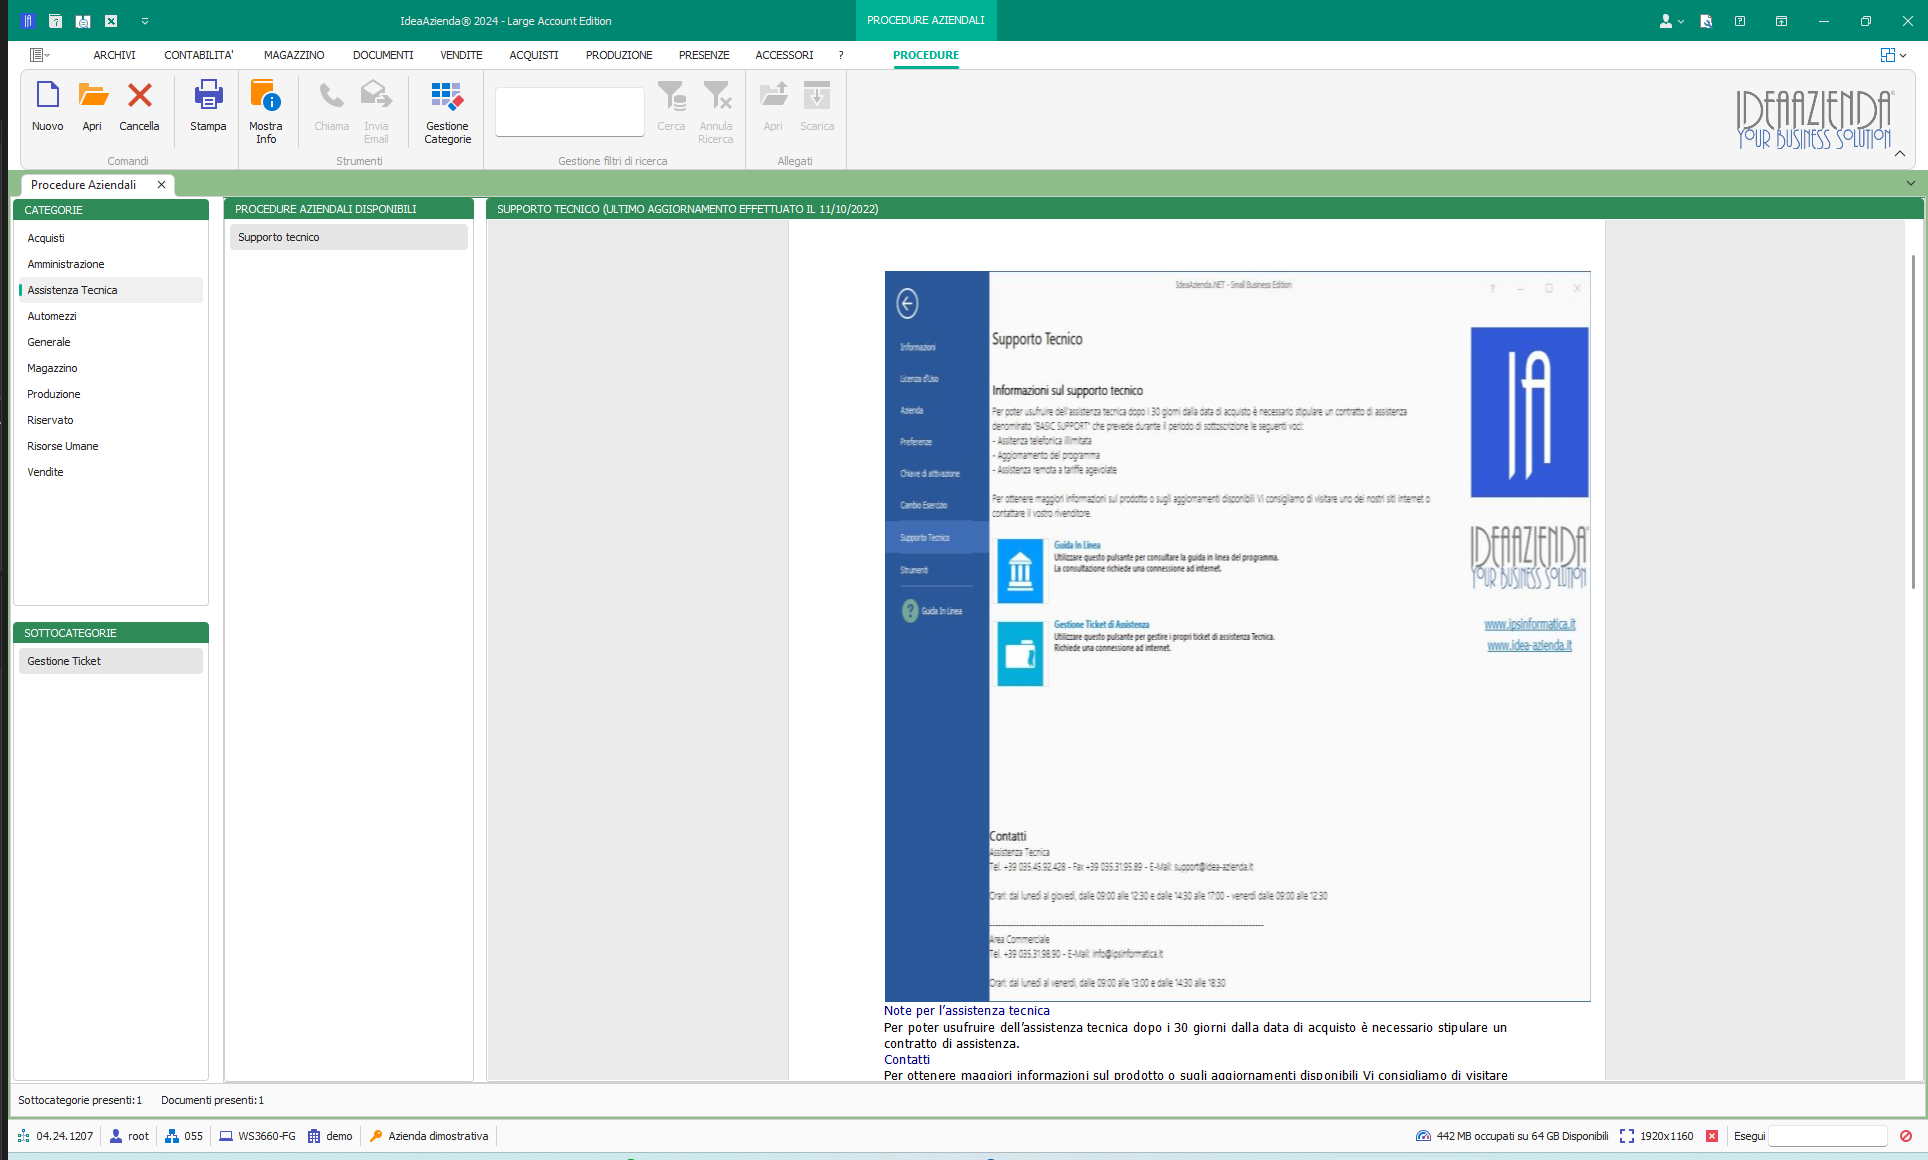The height and width of the screenshot is (1160, 1928).
Task: Expand the document tabs list chevron
Action: (x=1911, y=183)
